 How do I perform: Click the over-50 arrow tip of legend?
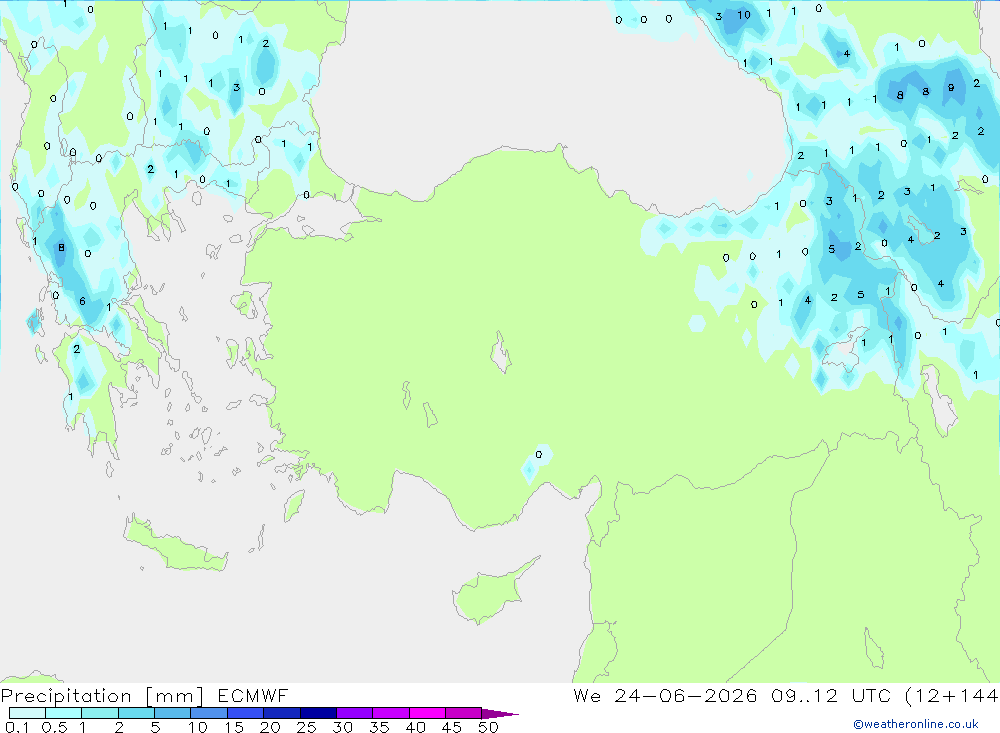pyautogui.click(x=500, y=713)
